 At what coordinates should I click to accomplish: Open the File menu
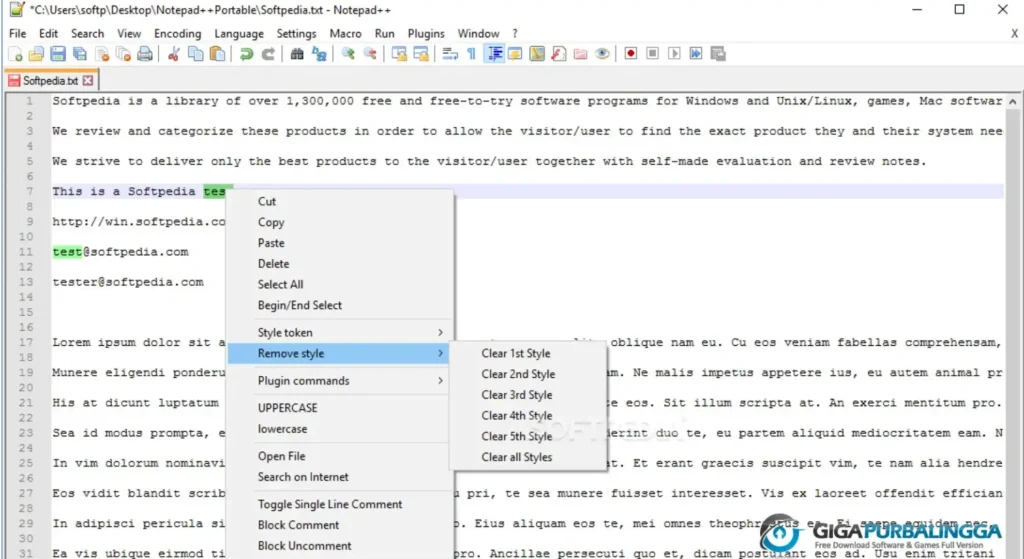[x=18, y=33]
